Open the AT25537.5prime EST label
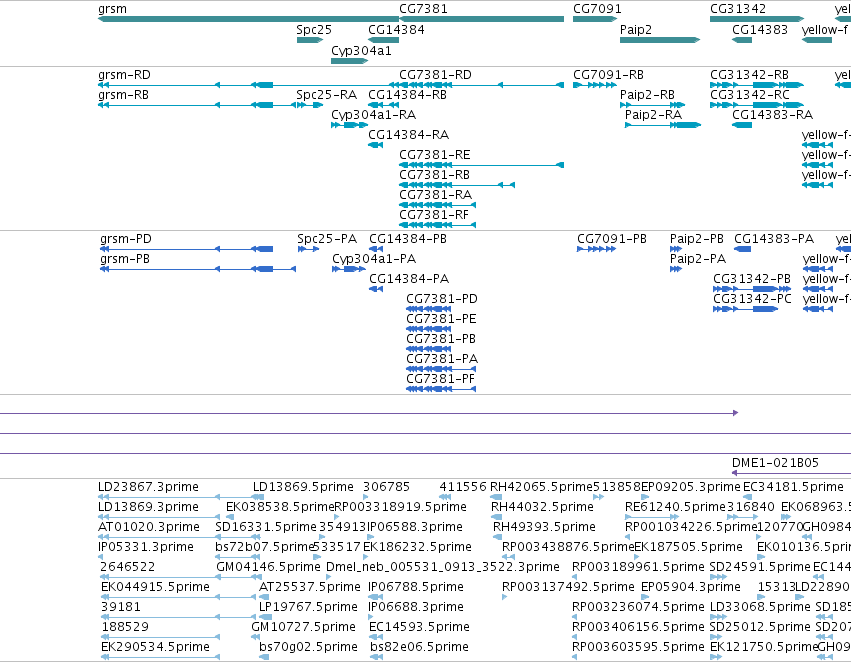The height and width of the screenshot is (662, 851). pos(309,588)
